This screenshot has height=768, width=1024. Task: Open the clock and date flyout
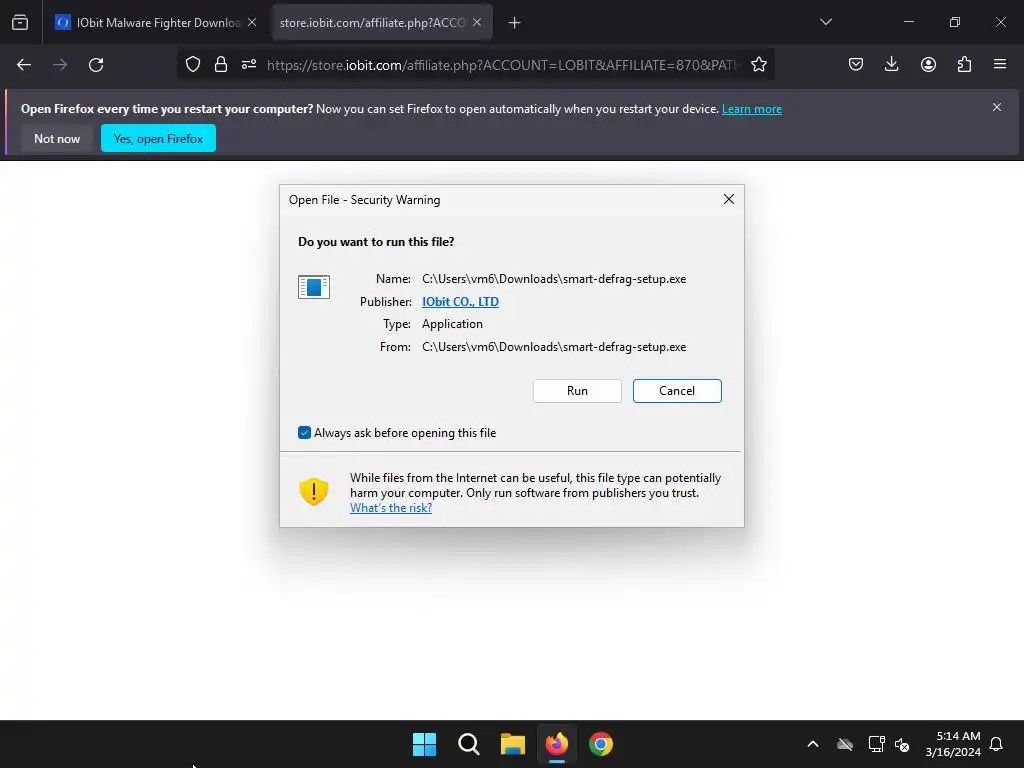click(953, 744)
